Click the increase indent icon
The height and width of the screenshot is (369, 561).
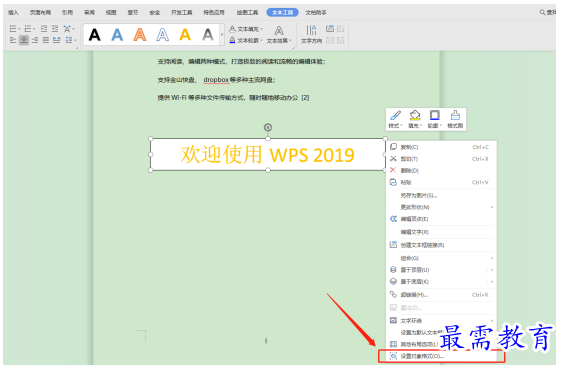[x=55, y=29]
